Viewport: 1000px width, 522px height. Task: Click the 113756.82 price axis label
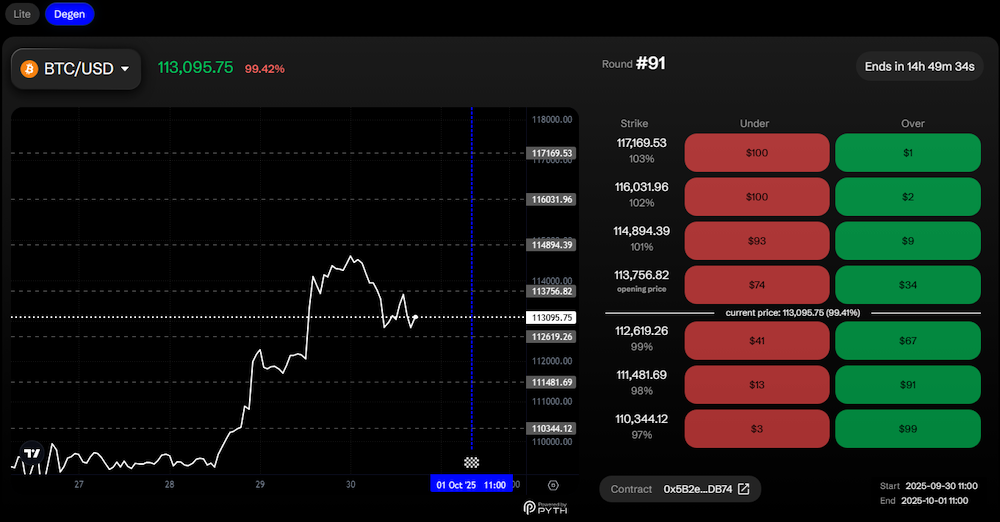[552, 291]
